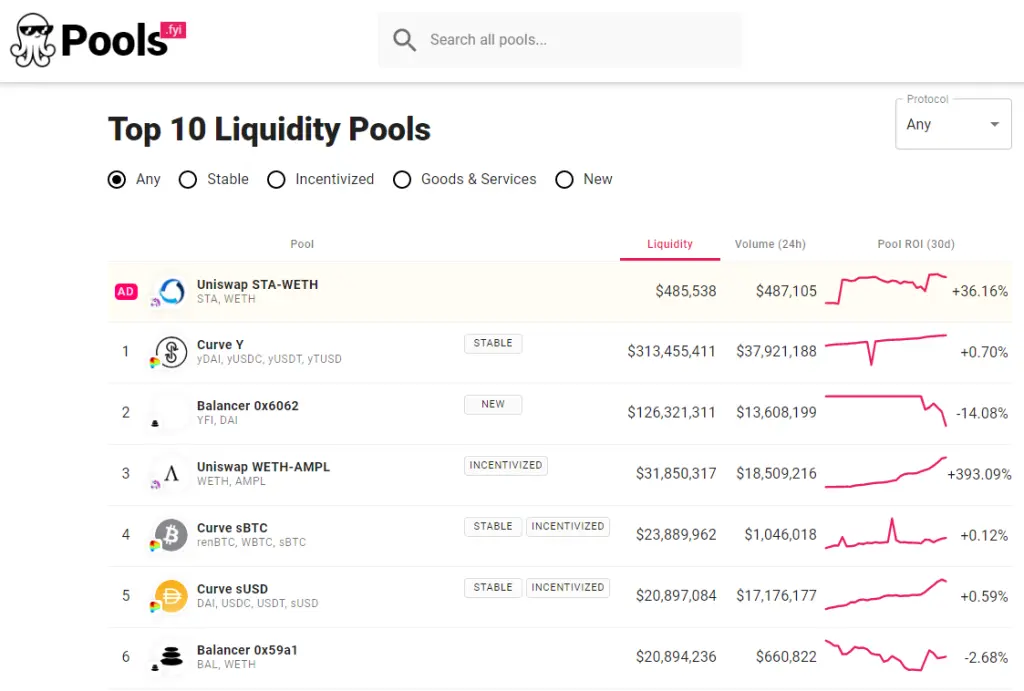Screen dimensions: 1024x691
Task: Open the Curve Y pool link
Action: 220,345
